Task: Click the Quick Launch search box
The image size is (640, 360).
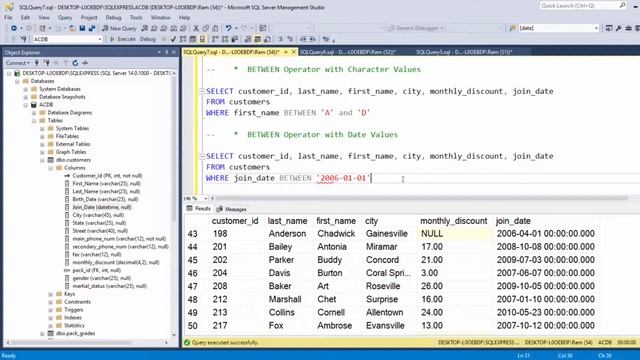Action: coord(583,6)
